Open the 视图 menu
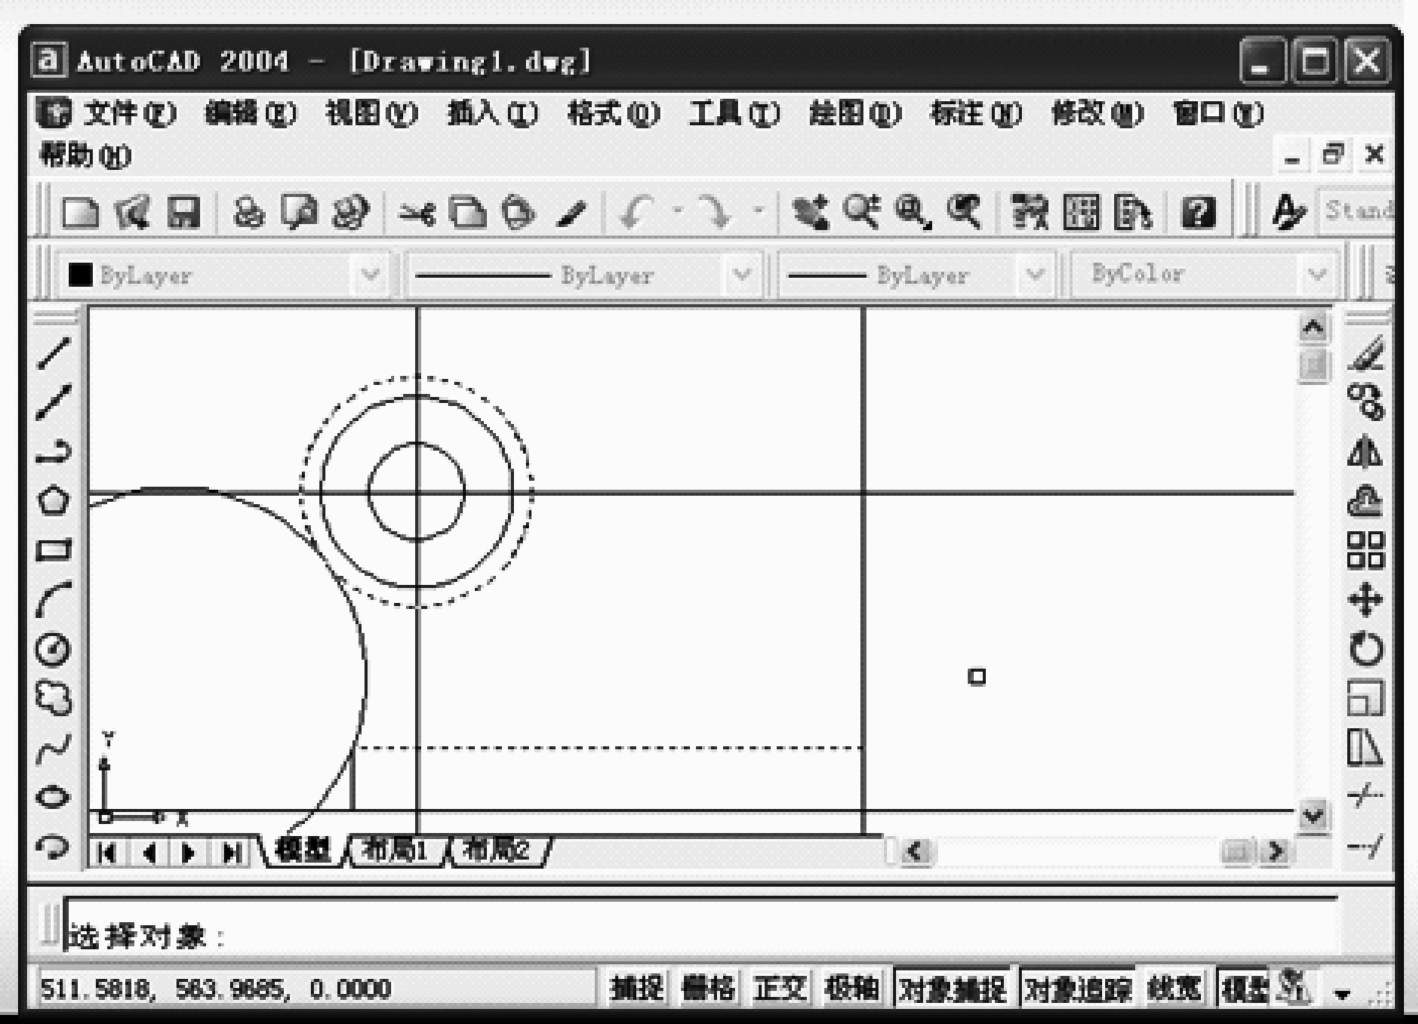 [371, 113]
